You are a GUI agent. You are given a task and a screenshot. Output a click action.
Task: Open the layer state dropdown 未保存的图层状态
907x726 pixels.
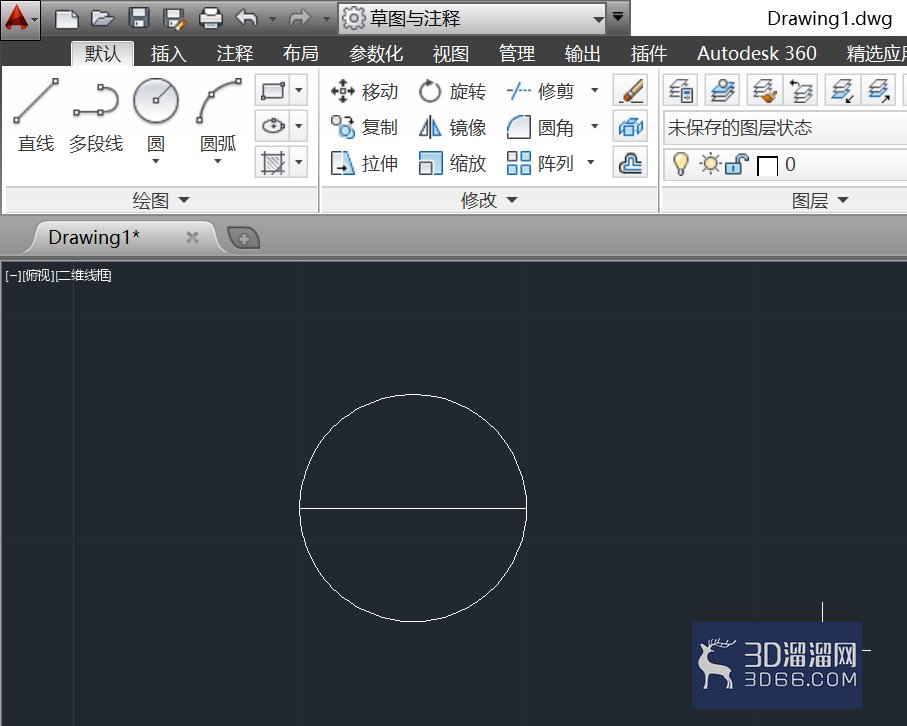[784, 127]
